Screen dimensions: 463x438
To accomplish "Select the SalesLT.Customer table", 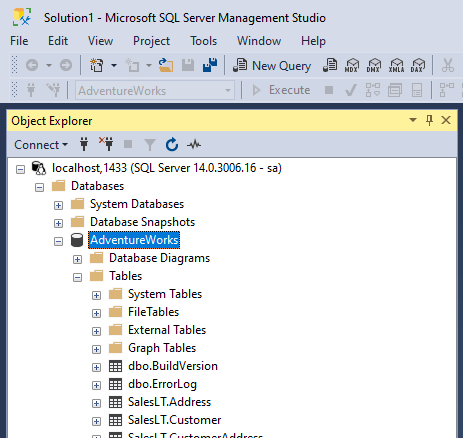I will (174, 420).
